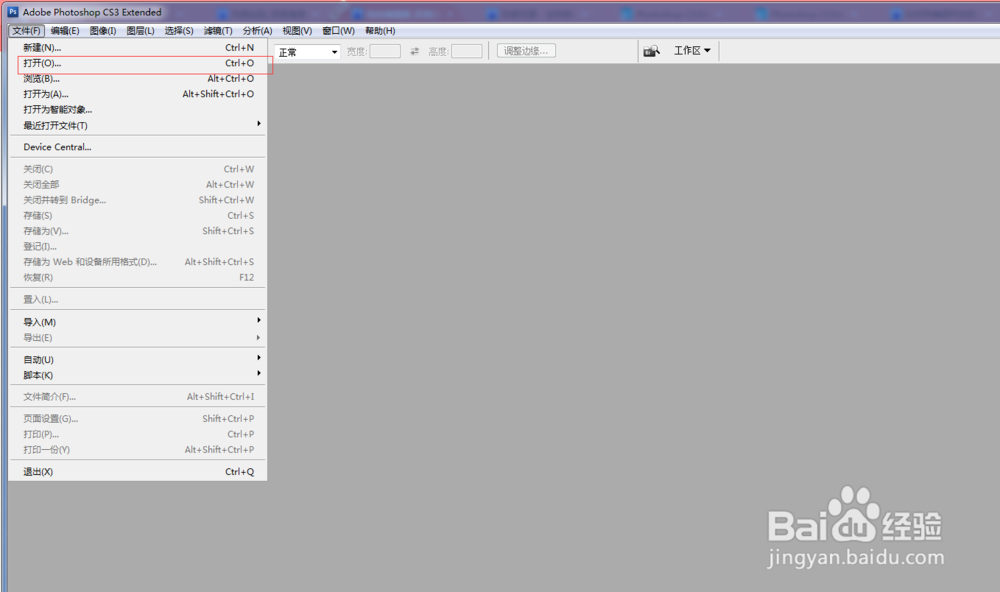Expand the 脚本(K) submenu
Viewport: 1000px width, 592px height.
[138, 375]
